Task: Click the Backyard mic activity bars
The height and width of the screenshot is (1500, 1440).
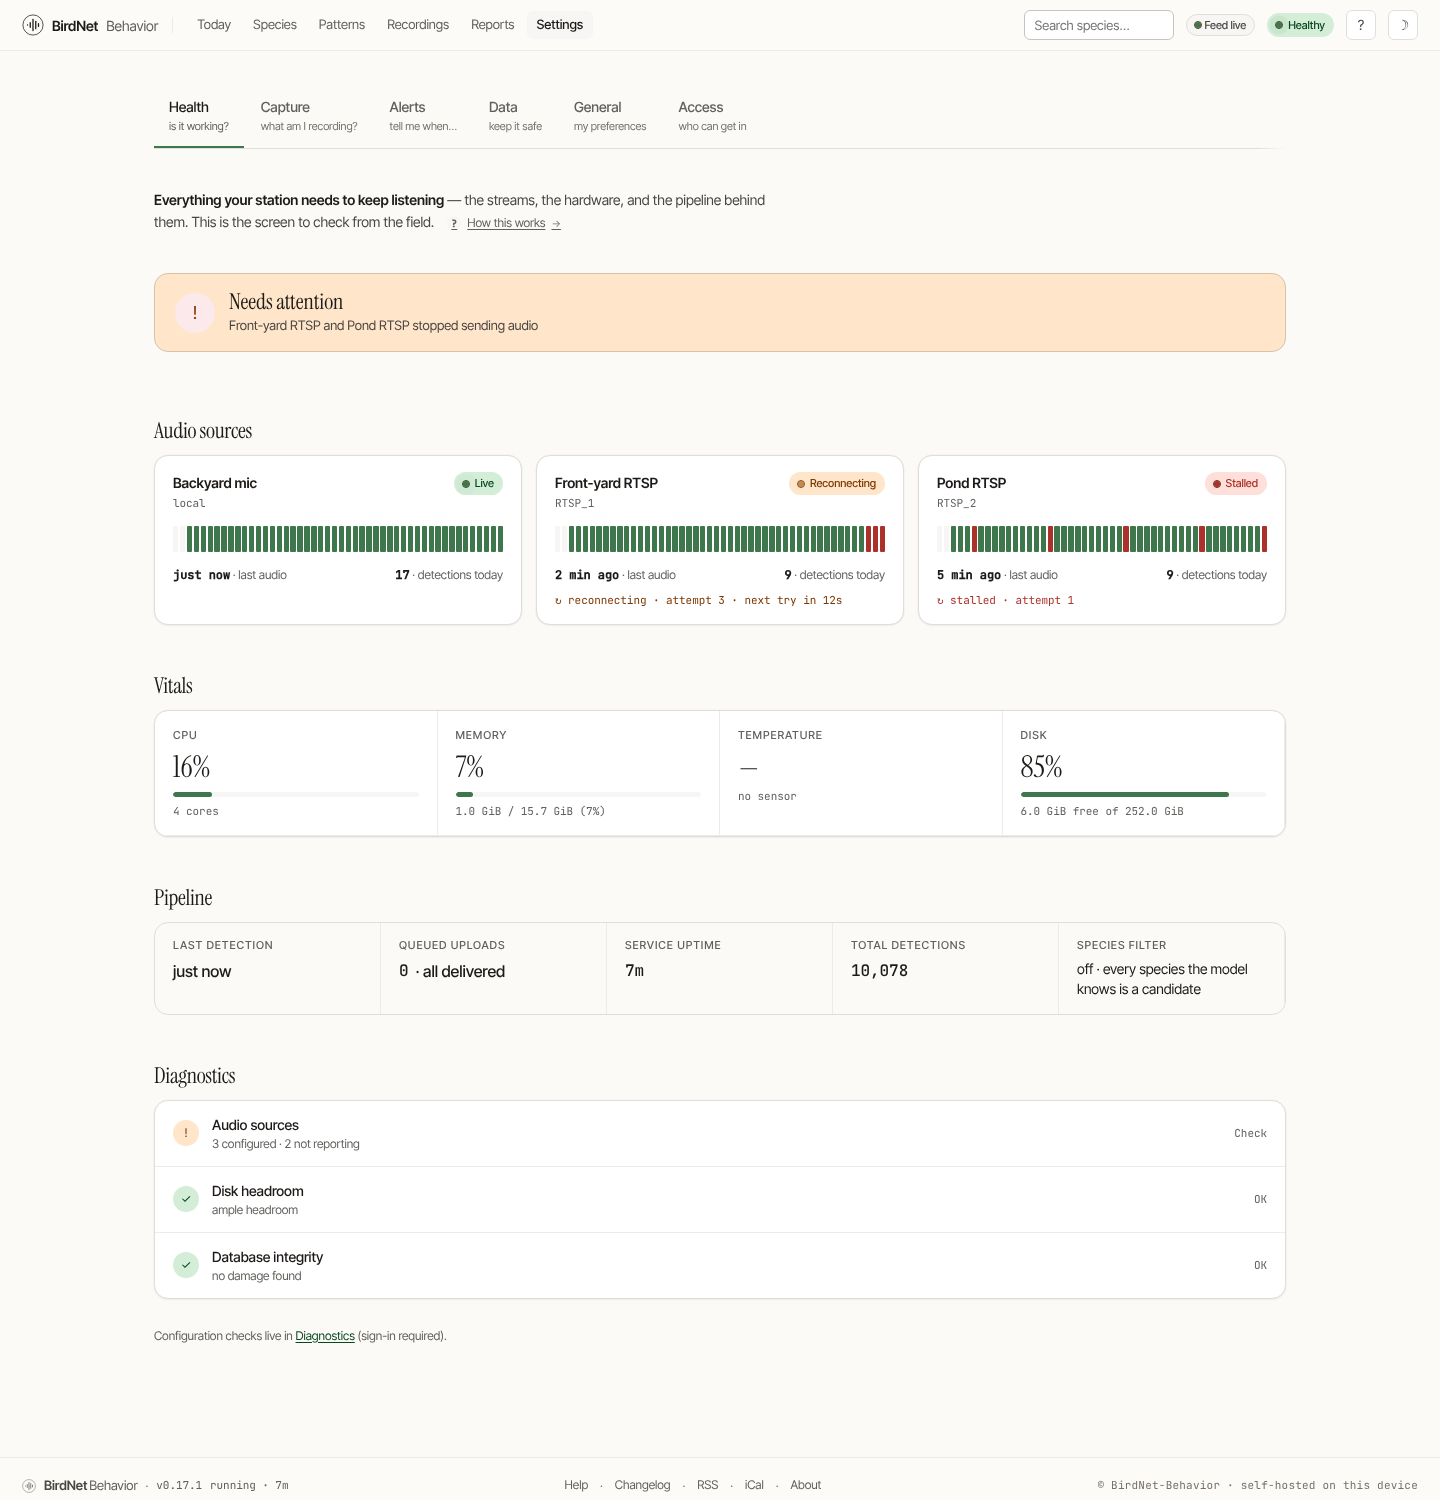Action: (x=338, y=539)
